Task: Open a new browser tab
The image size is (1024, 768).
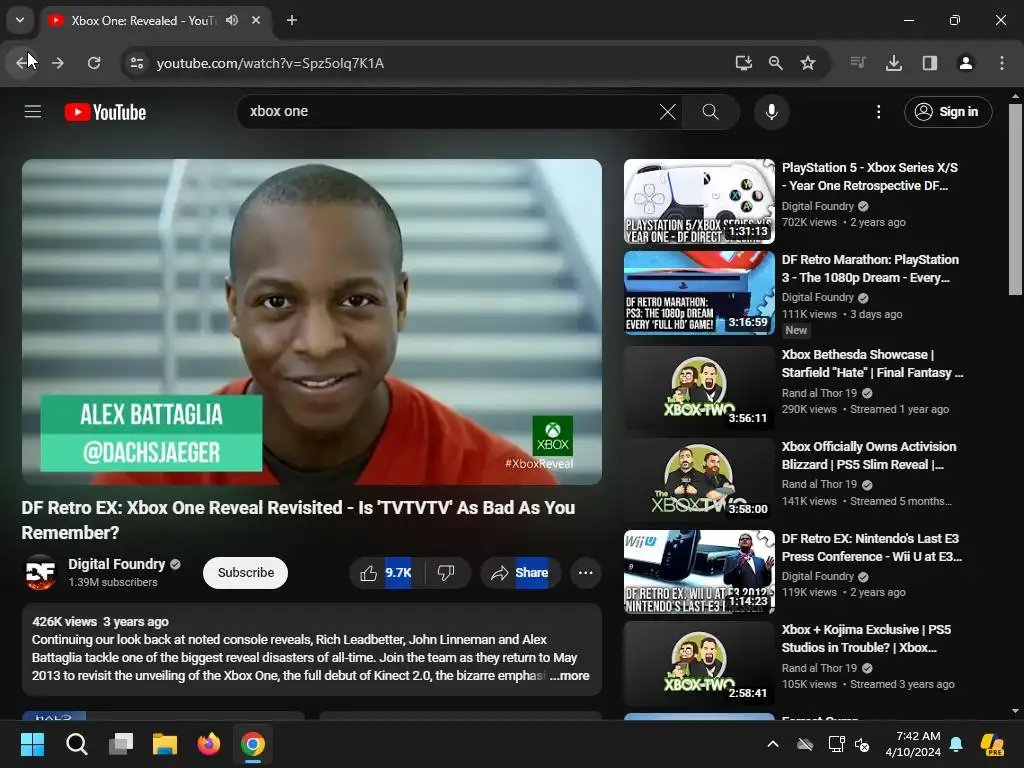Action: (292, 20)
